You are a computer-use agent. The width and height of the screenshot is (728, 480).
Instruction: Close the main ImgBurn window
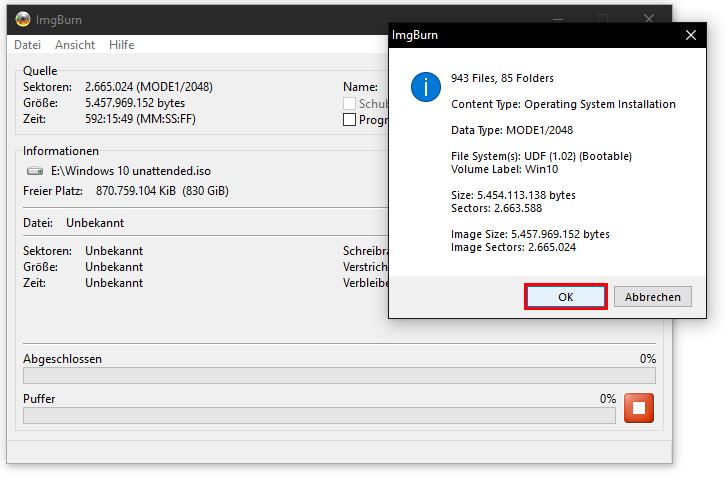pos(649,19)
